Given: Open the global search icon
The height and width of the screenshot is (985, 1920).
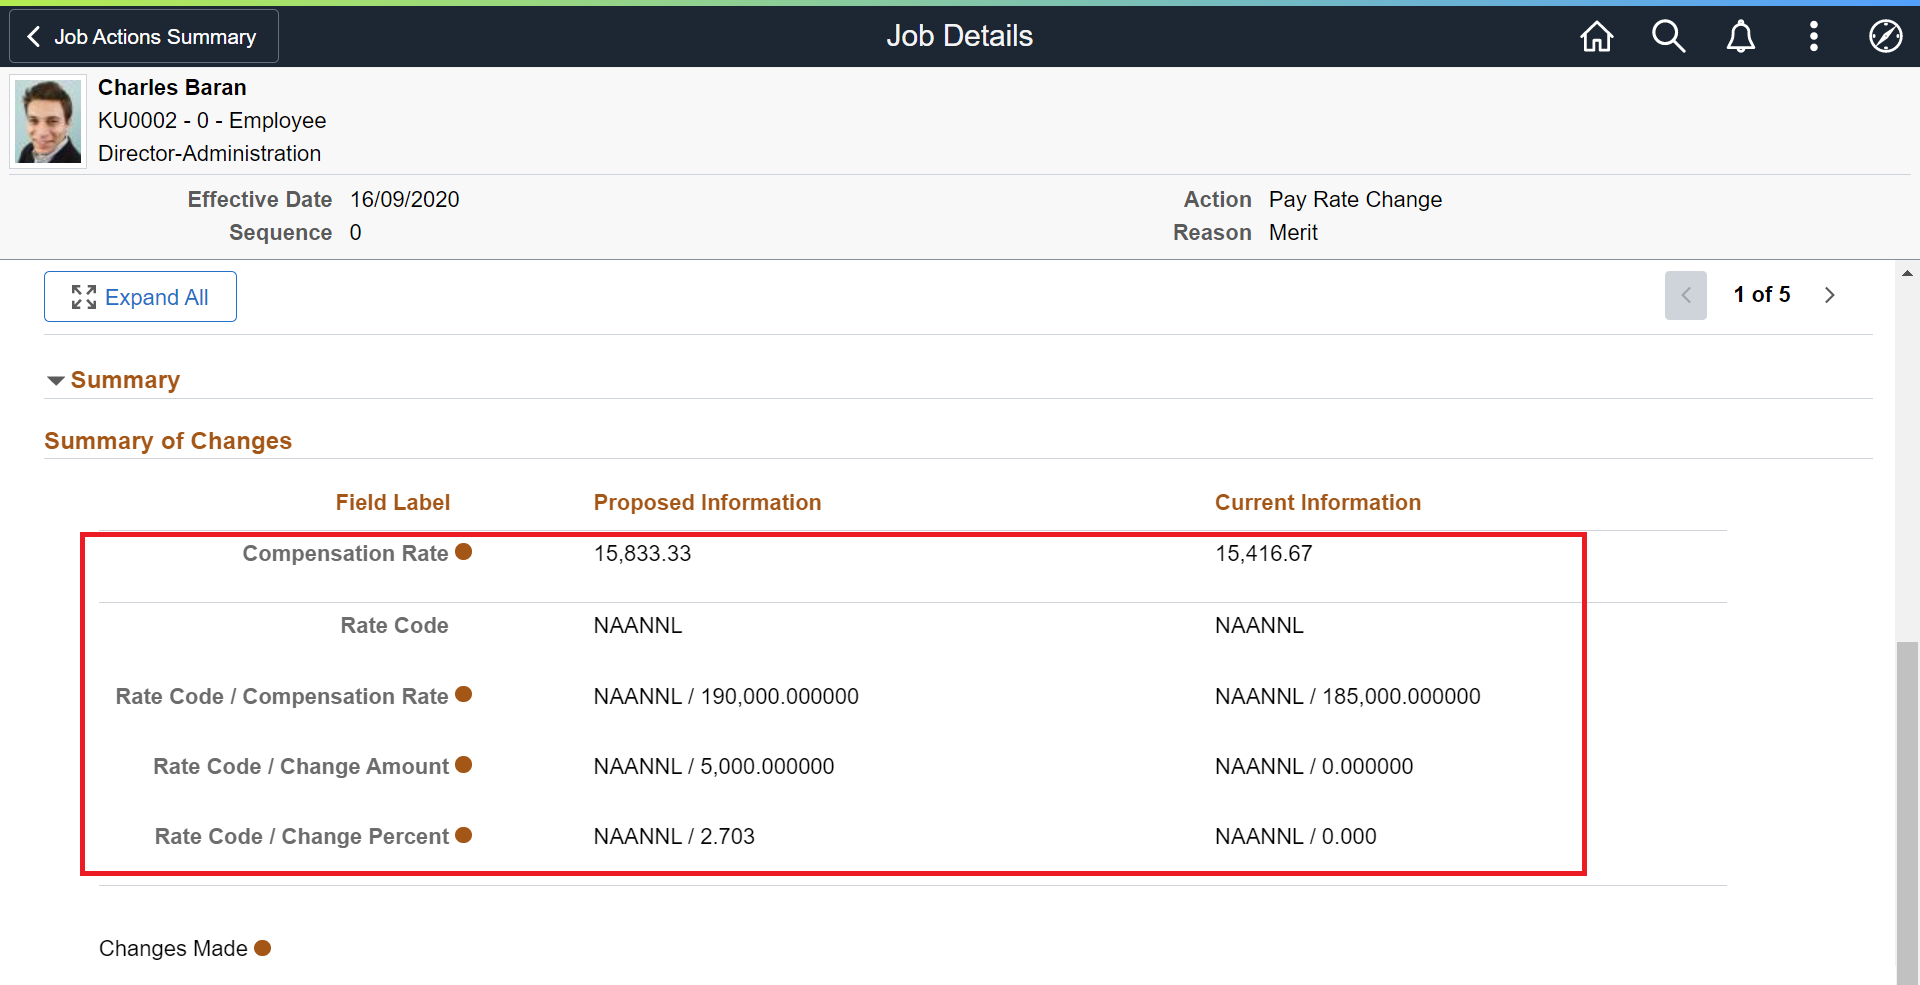Looking at the screenshot, I should click(1668, 37).
